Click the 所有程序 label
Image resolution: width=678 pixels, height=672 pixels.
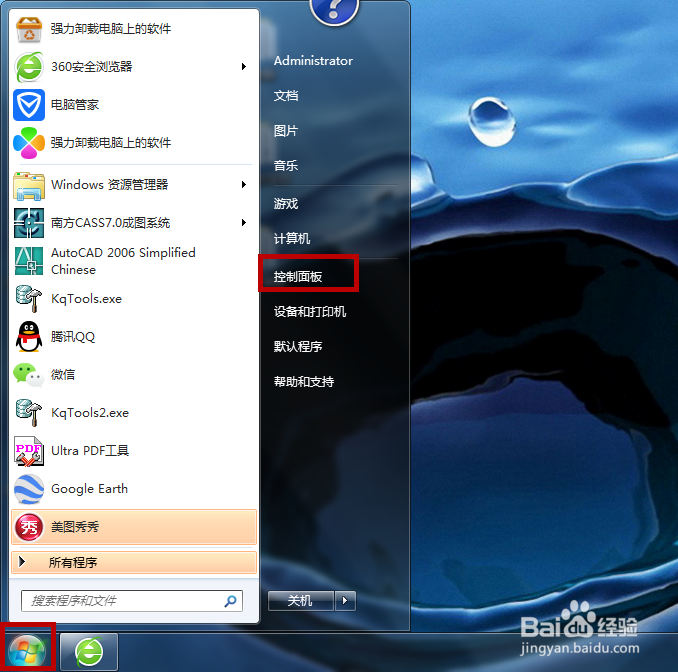coord(73,563)
